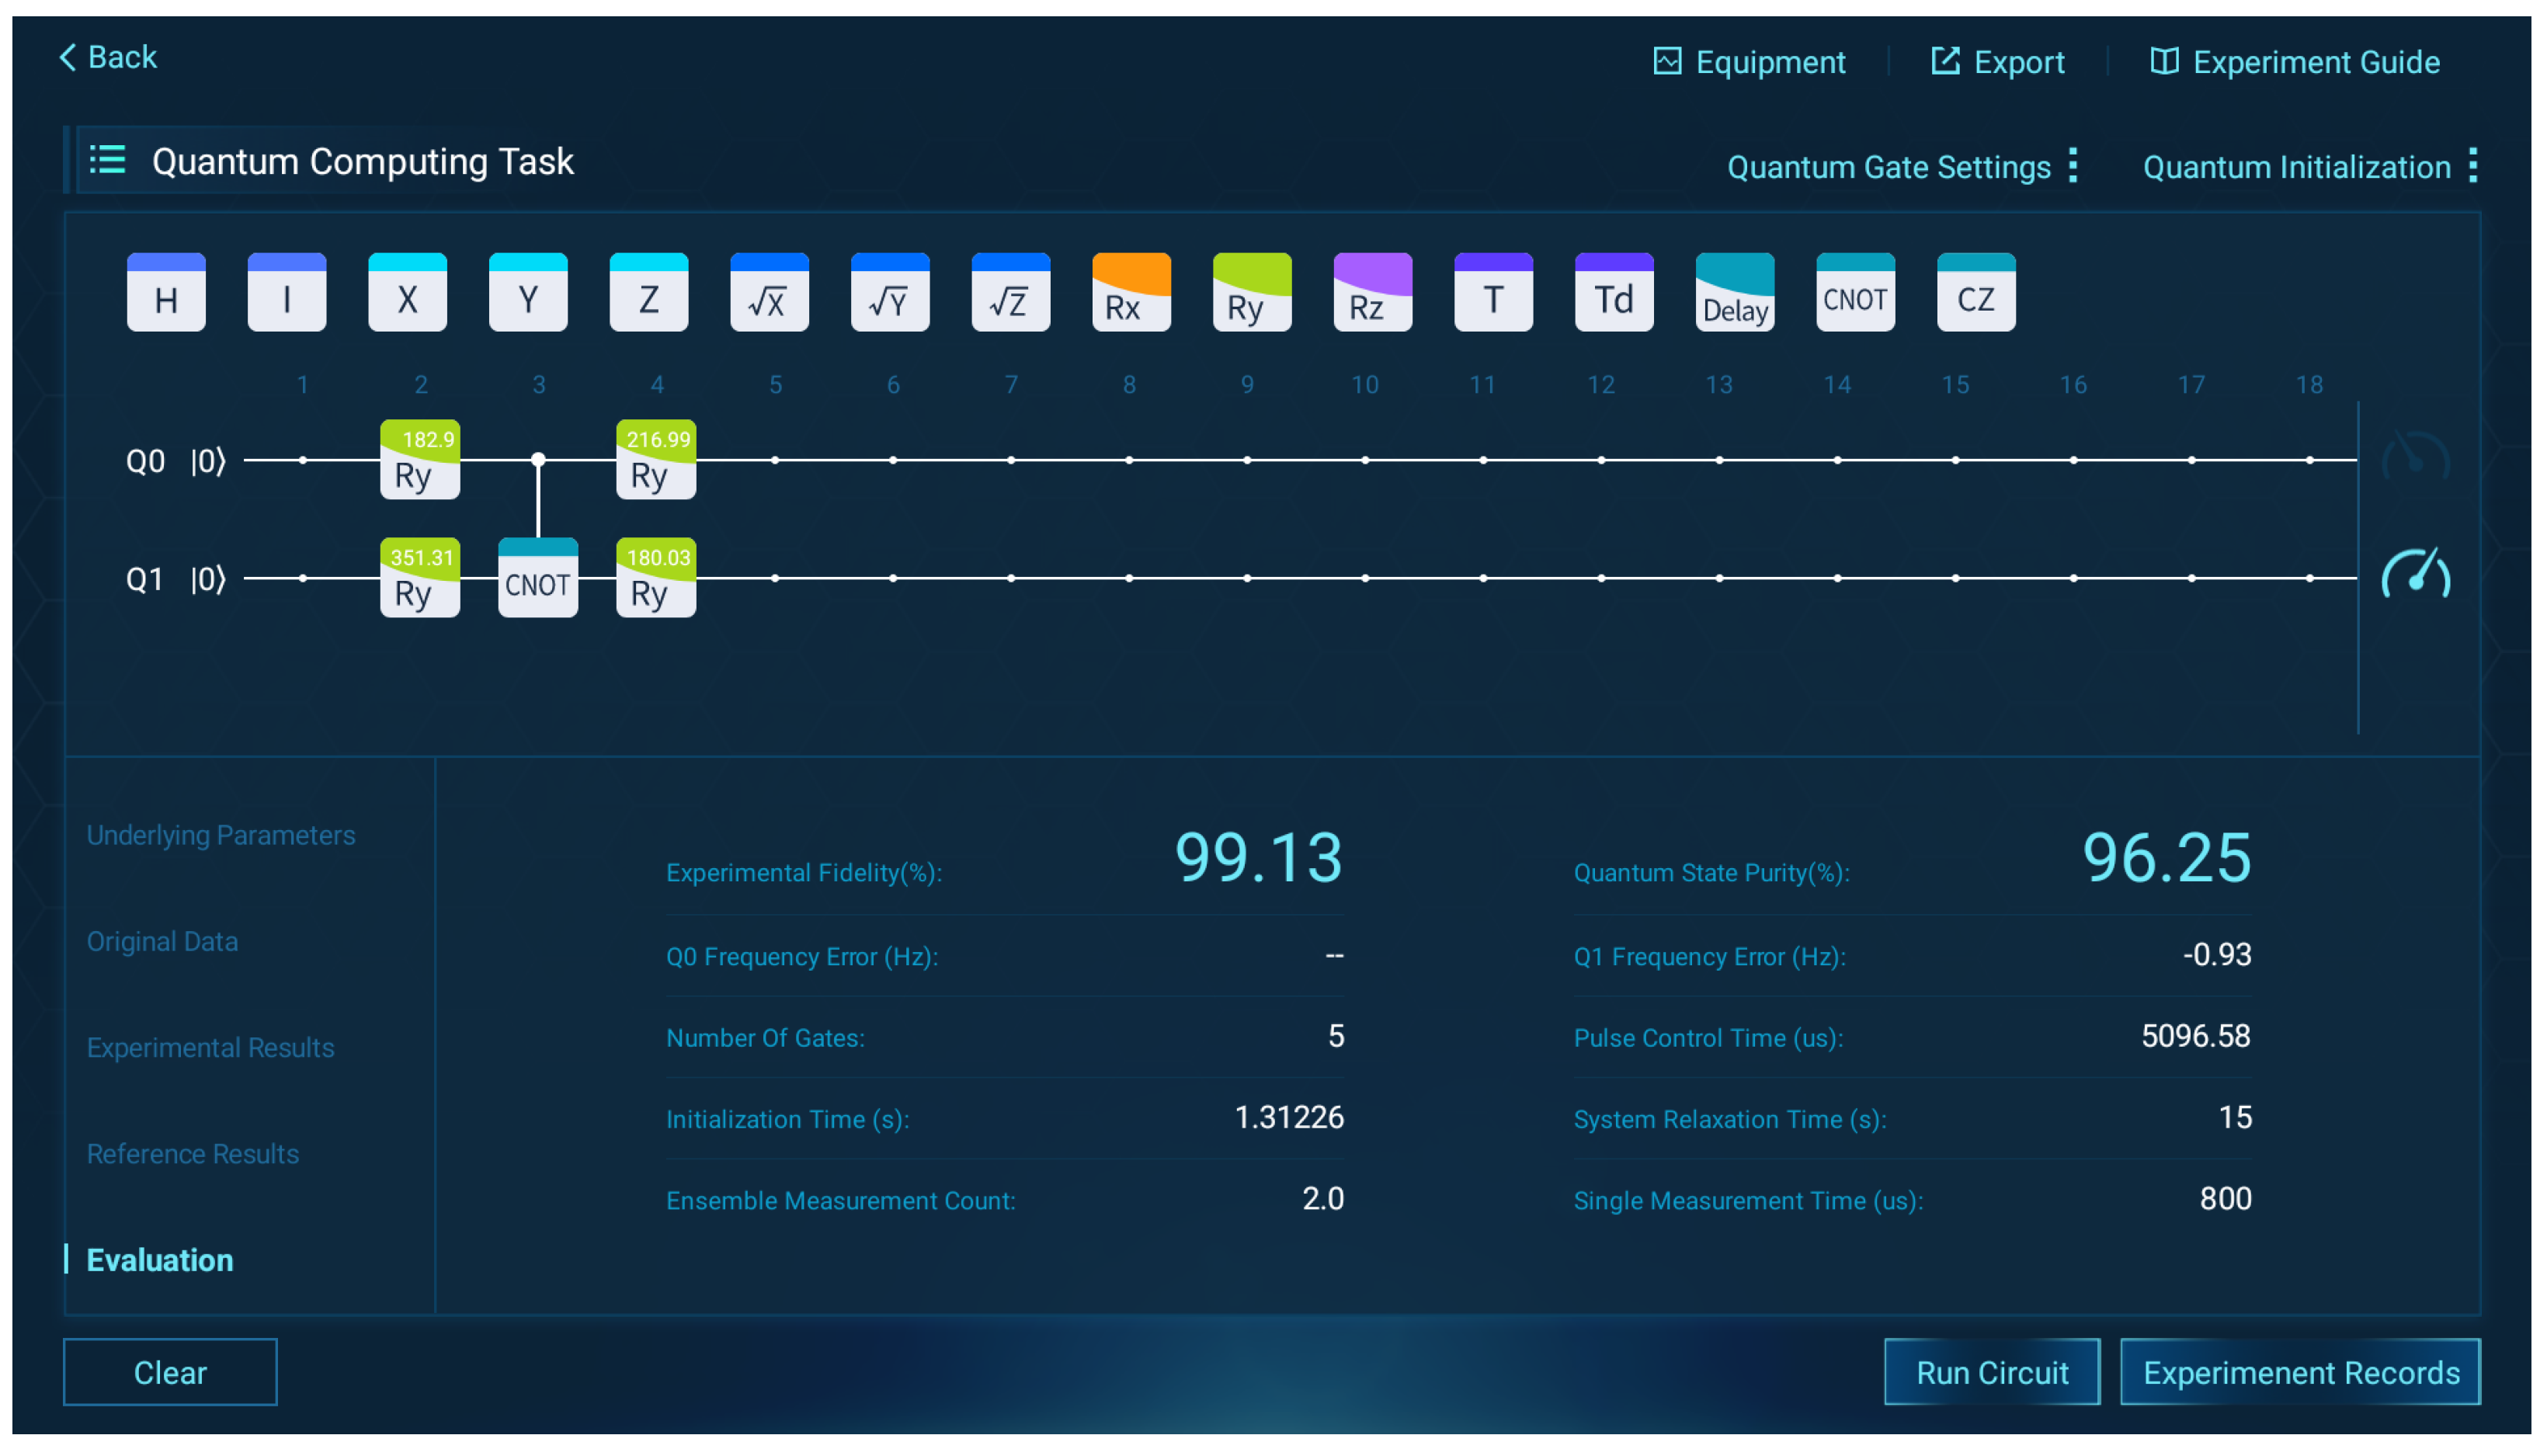This screenshot has height=1456, width=2547.
Task: Open Quantum Gate Settings options menu
Action: pyautogui.click(x=2073, y=166)
